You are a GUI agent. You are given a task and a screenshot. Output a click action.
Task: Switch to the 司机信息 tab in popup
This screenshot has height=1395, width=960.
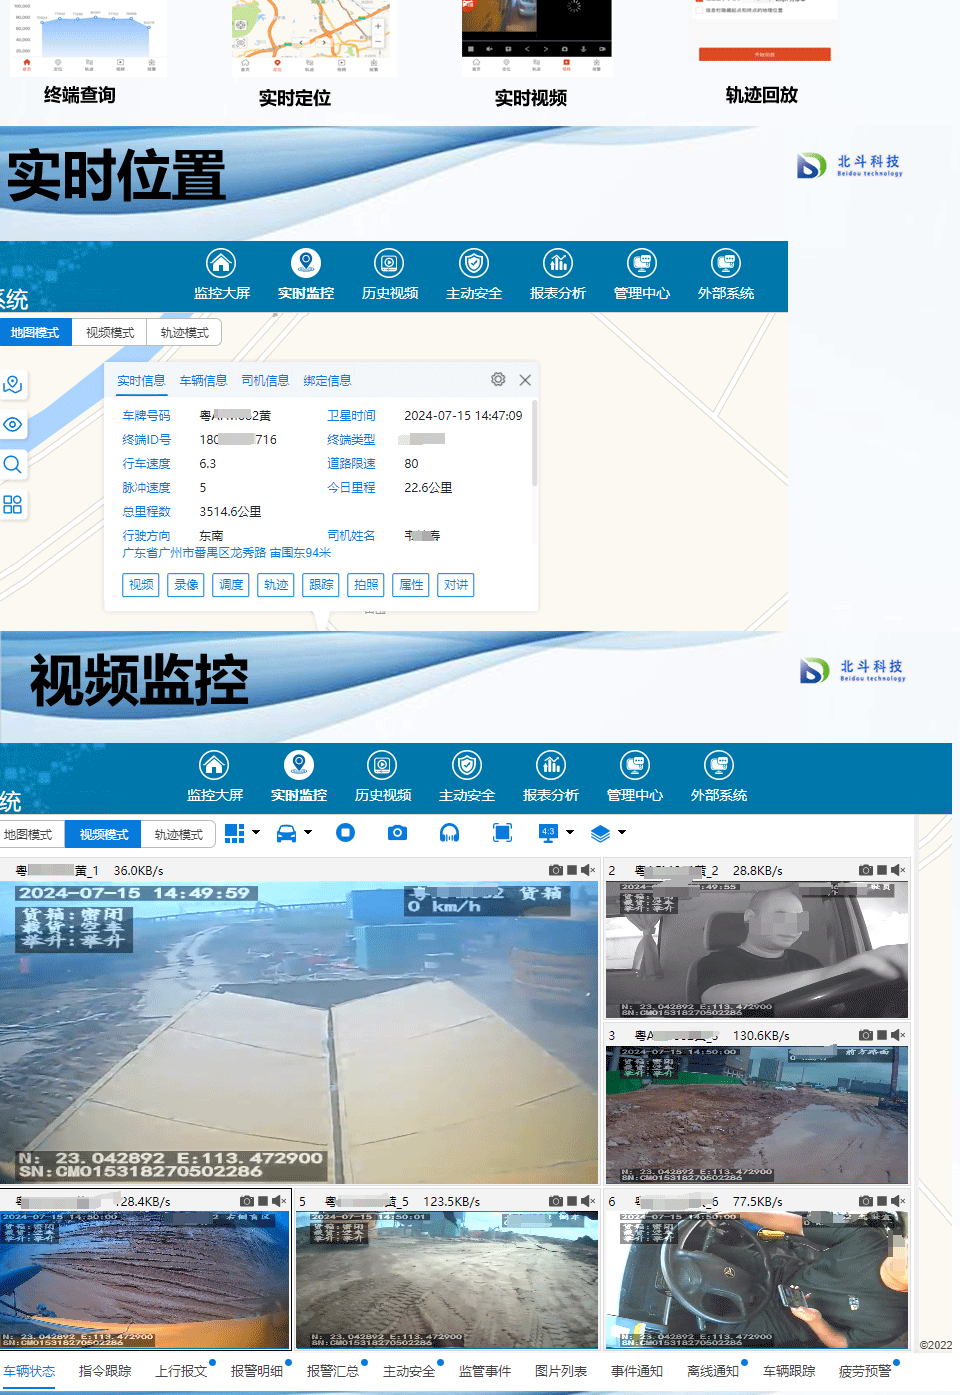pyautogui.click(x=265, y=381)
